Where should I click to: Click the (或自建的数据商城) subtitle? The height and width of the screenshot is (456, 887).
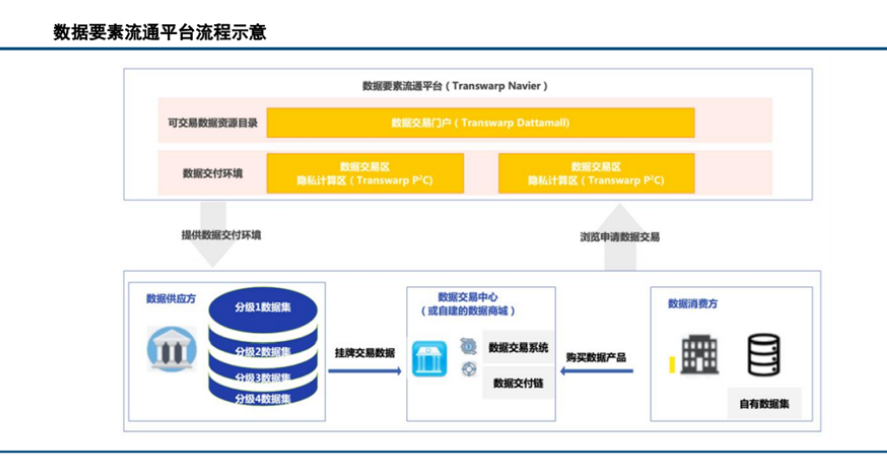click(x=468, y=311)
